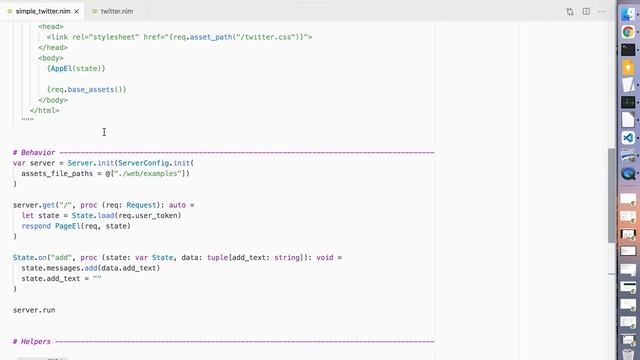Screen dimensions: 640x360
Task: Click the '# Helpers' comment line
Action: coord(224,342)
